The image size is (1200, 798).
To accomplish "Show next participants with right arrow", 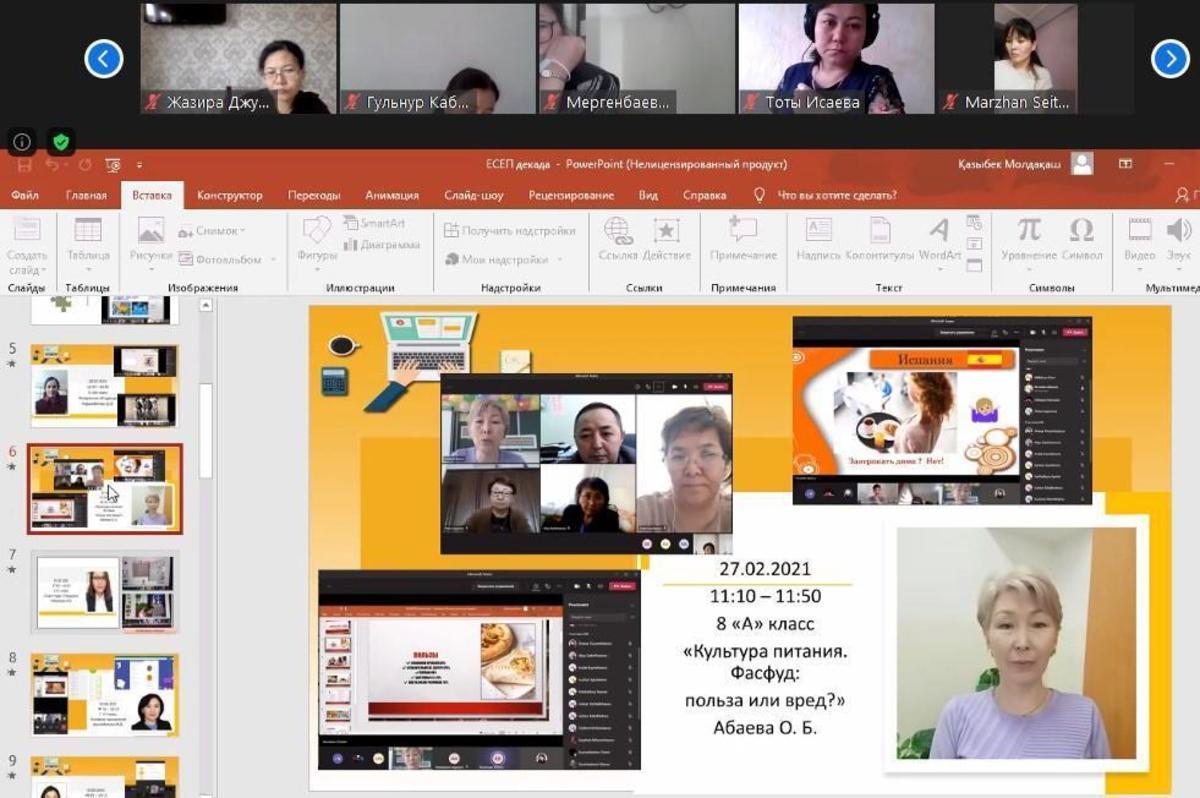I will tap(1170, 59).
